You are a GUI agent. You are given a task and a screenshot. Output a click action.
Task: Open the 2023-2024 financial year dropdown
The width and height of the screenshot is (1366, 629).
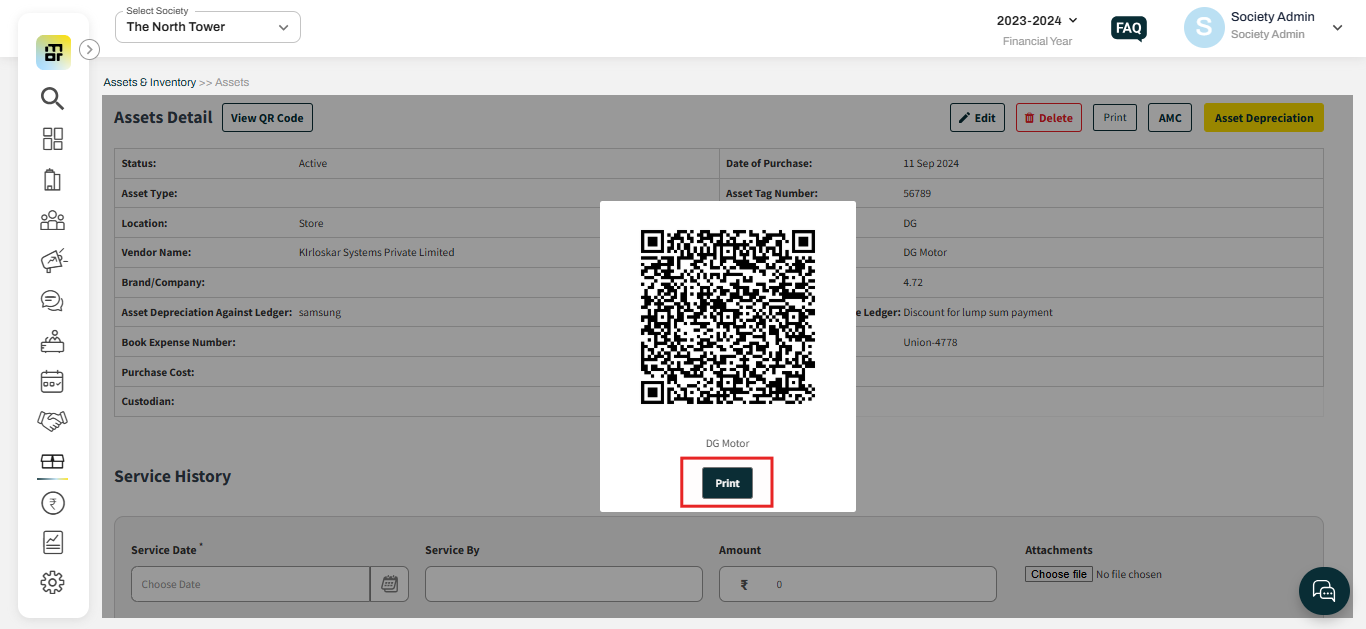pyautogui.click(x=1037, y=20)
